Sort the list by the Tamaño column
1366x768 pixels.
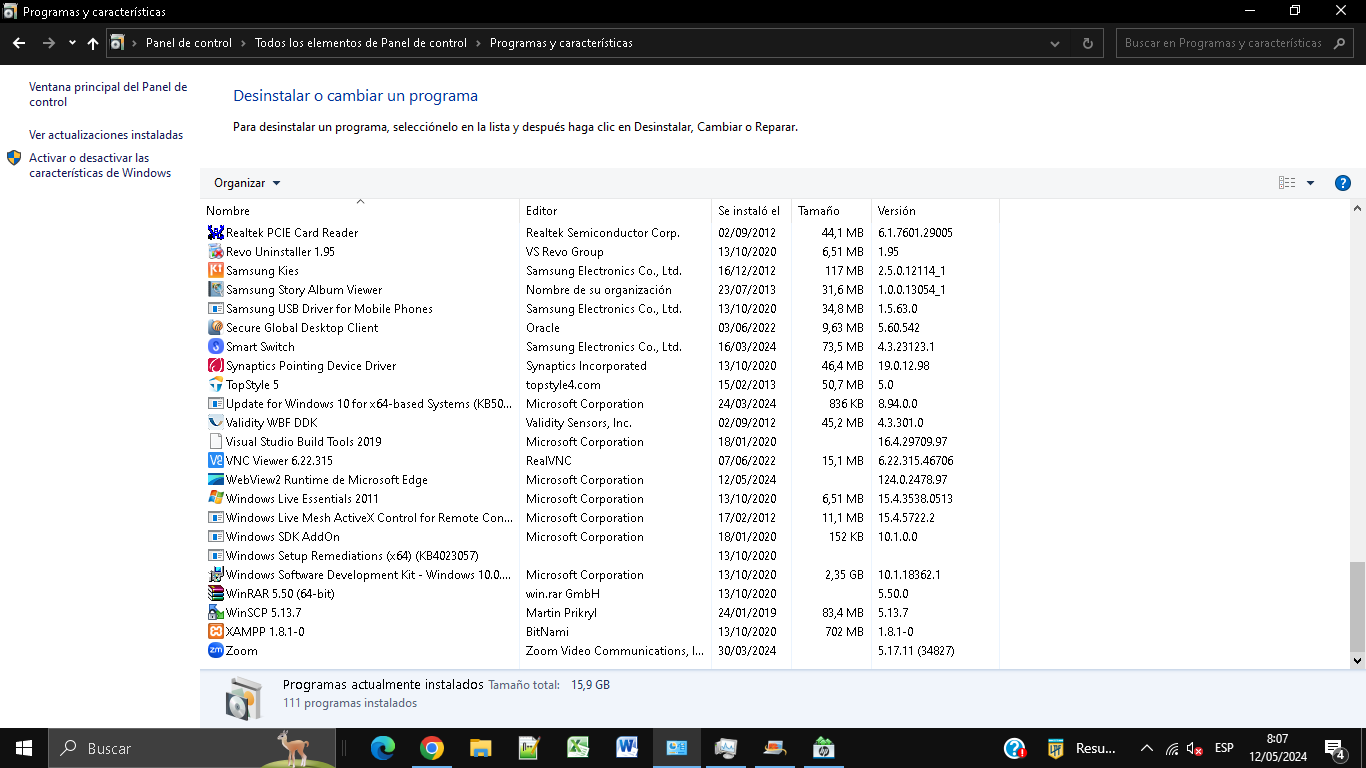tap(831, 211)
